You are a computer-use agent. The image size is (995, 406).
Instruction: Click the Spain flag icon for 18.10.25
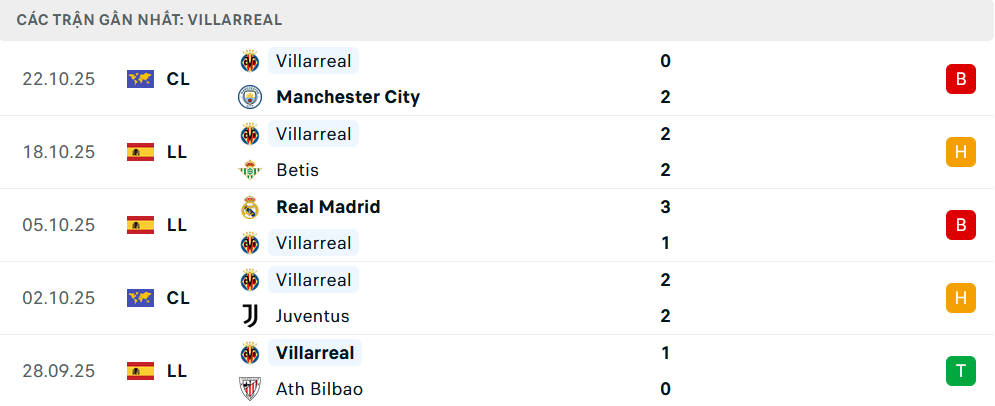[x=140, y=152]
